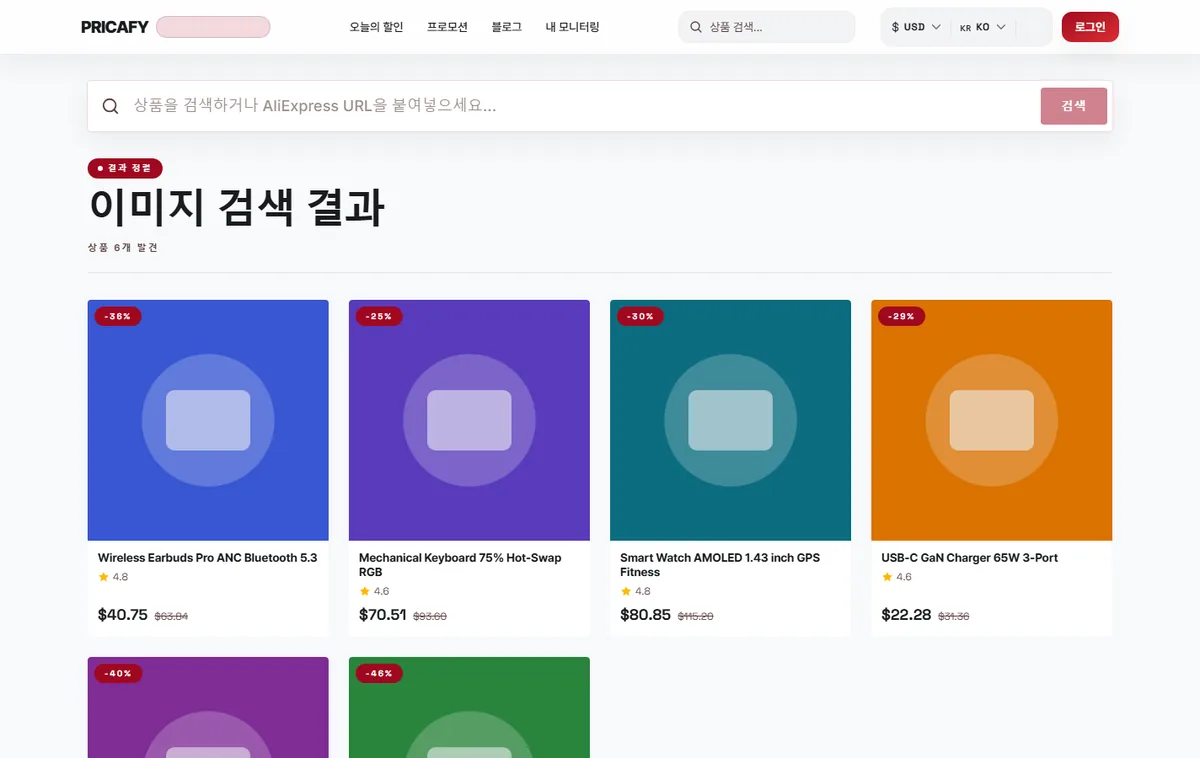This screenshot has height=758, width=1200.
Task: Open the USB-C GaN Charger product image
Action: [x=992, y=420]
